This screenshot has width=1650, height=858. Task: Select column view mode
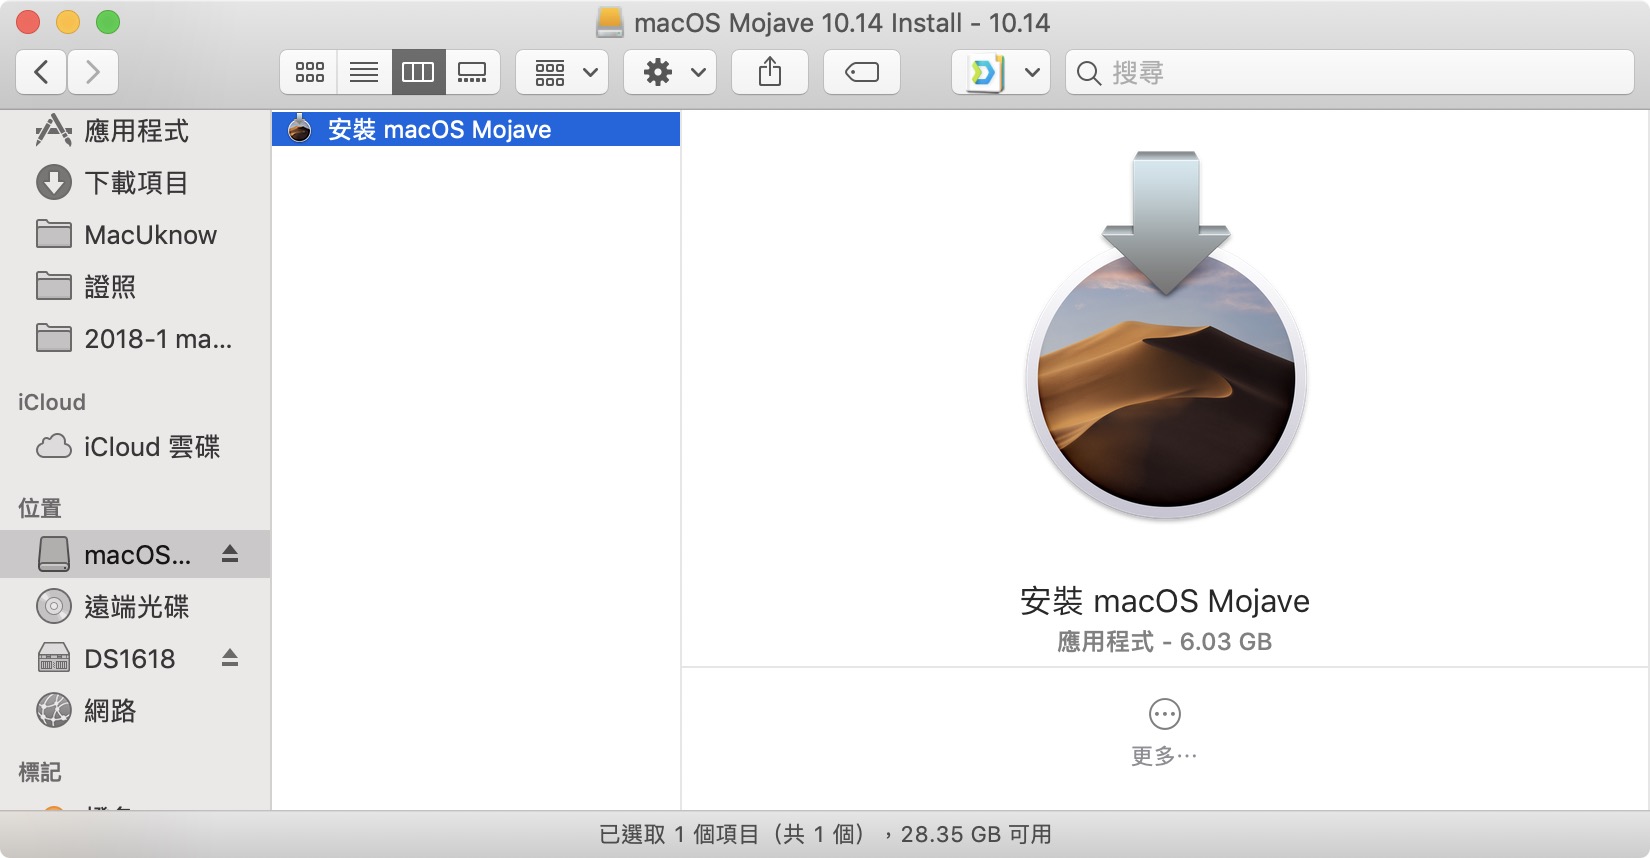click(418, 72)
